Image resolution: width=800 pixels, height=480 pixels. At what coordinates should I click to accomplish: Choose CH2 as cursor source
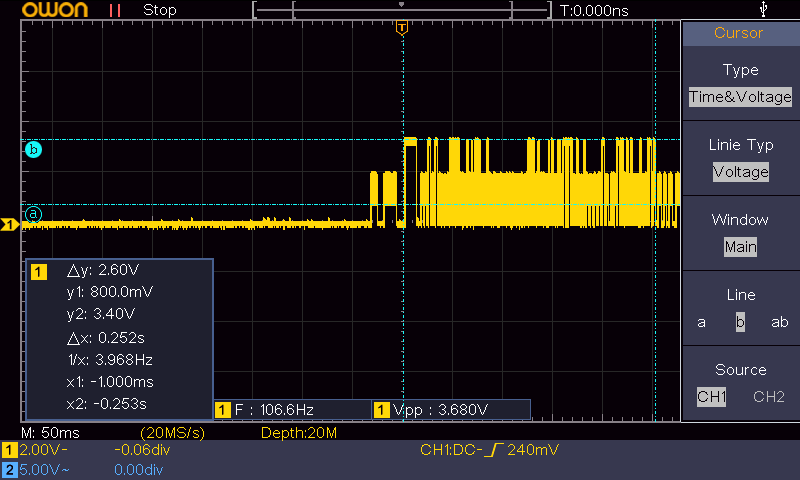(x=769, y=397)
